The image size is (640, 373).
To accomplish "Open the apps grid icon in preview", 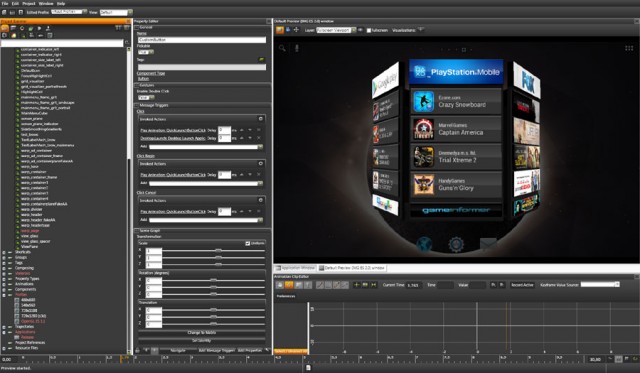I will pyautogui.click(x=629, y=48).
